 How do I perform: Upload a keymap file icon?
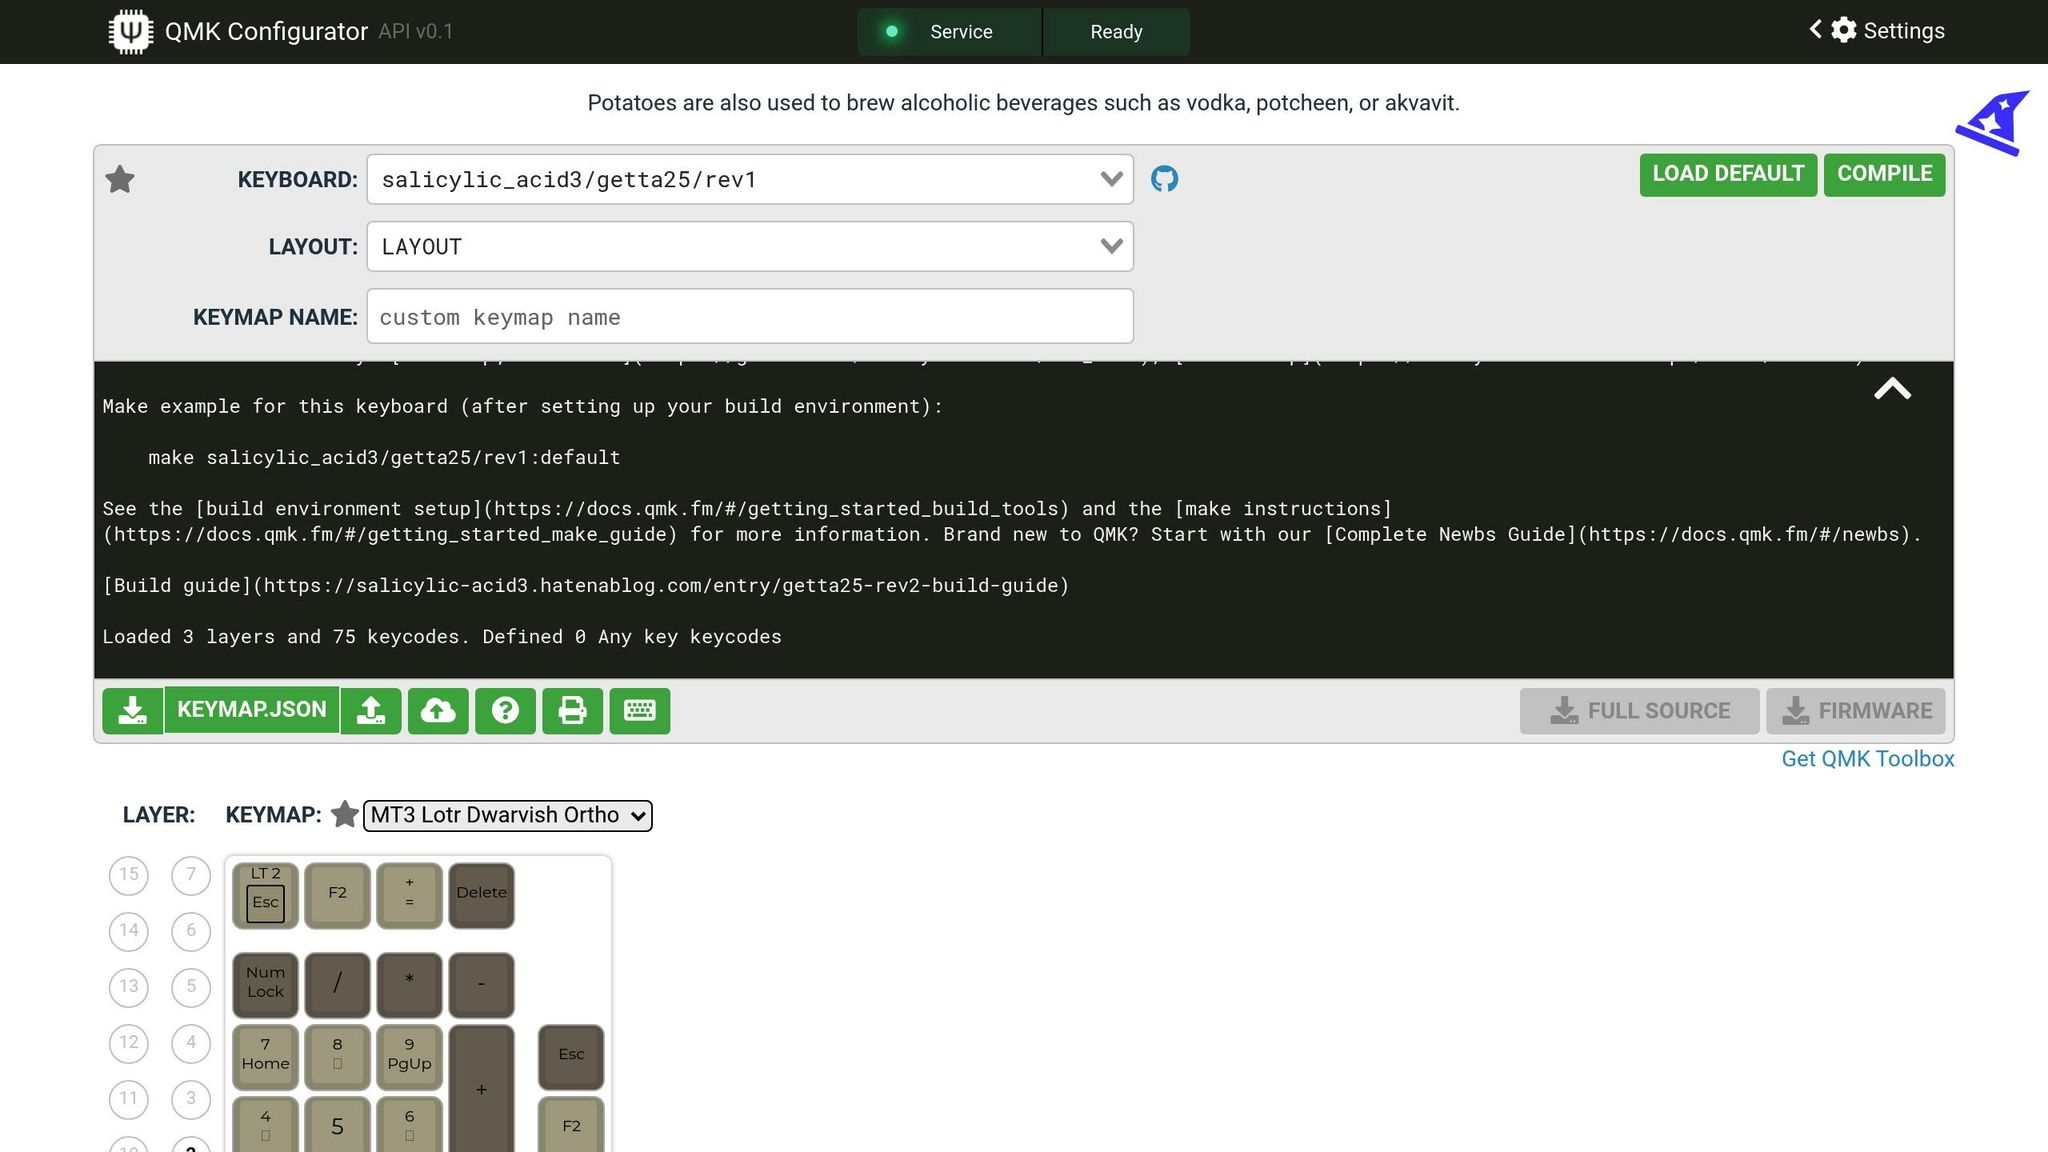[x=371, y=710]
